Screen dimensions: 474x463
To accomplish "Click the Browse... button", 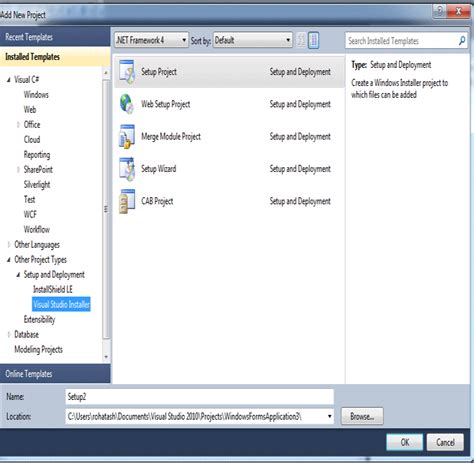I will (362, 416).
